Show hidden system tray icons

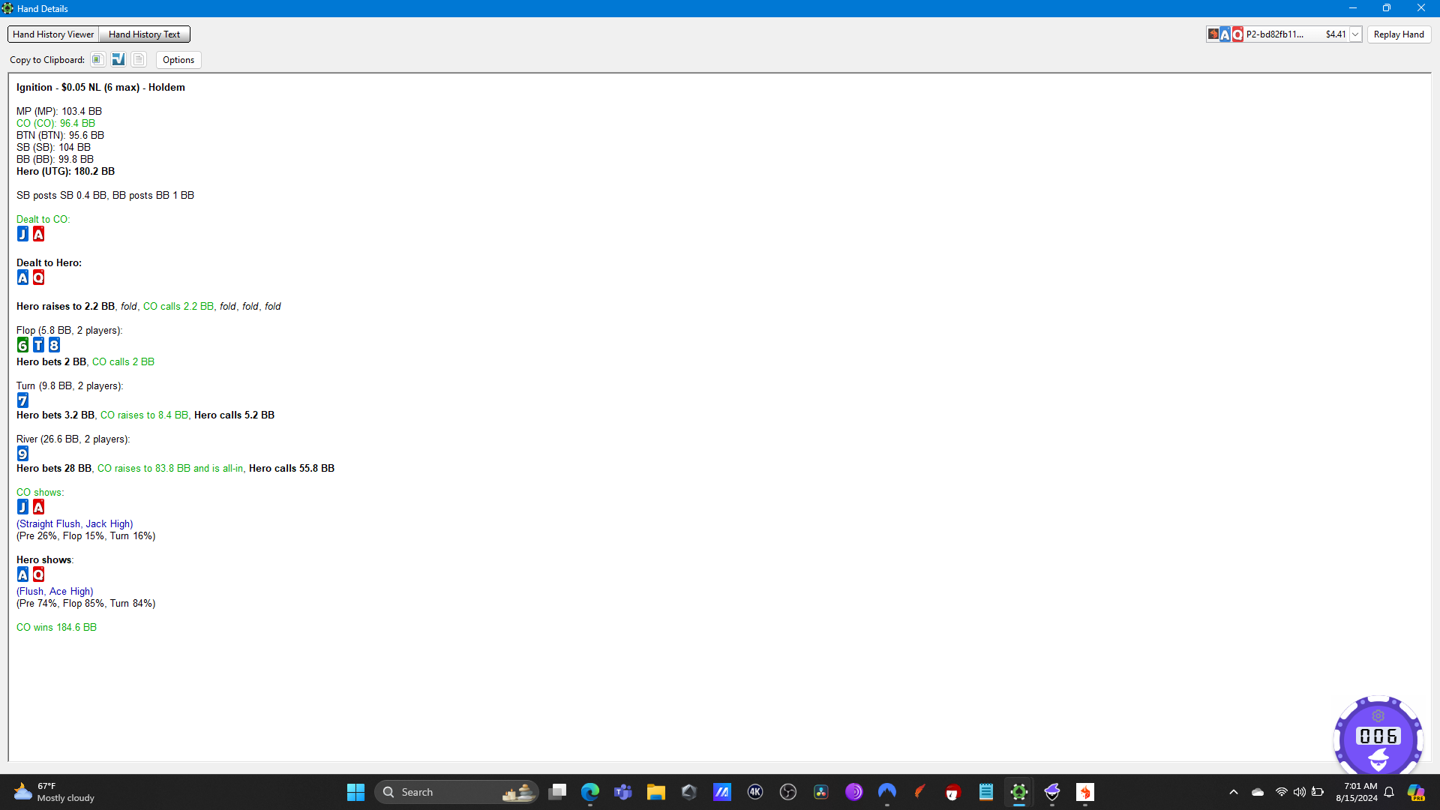pos(1233,792)
